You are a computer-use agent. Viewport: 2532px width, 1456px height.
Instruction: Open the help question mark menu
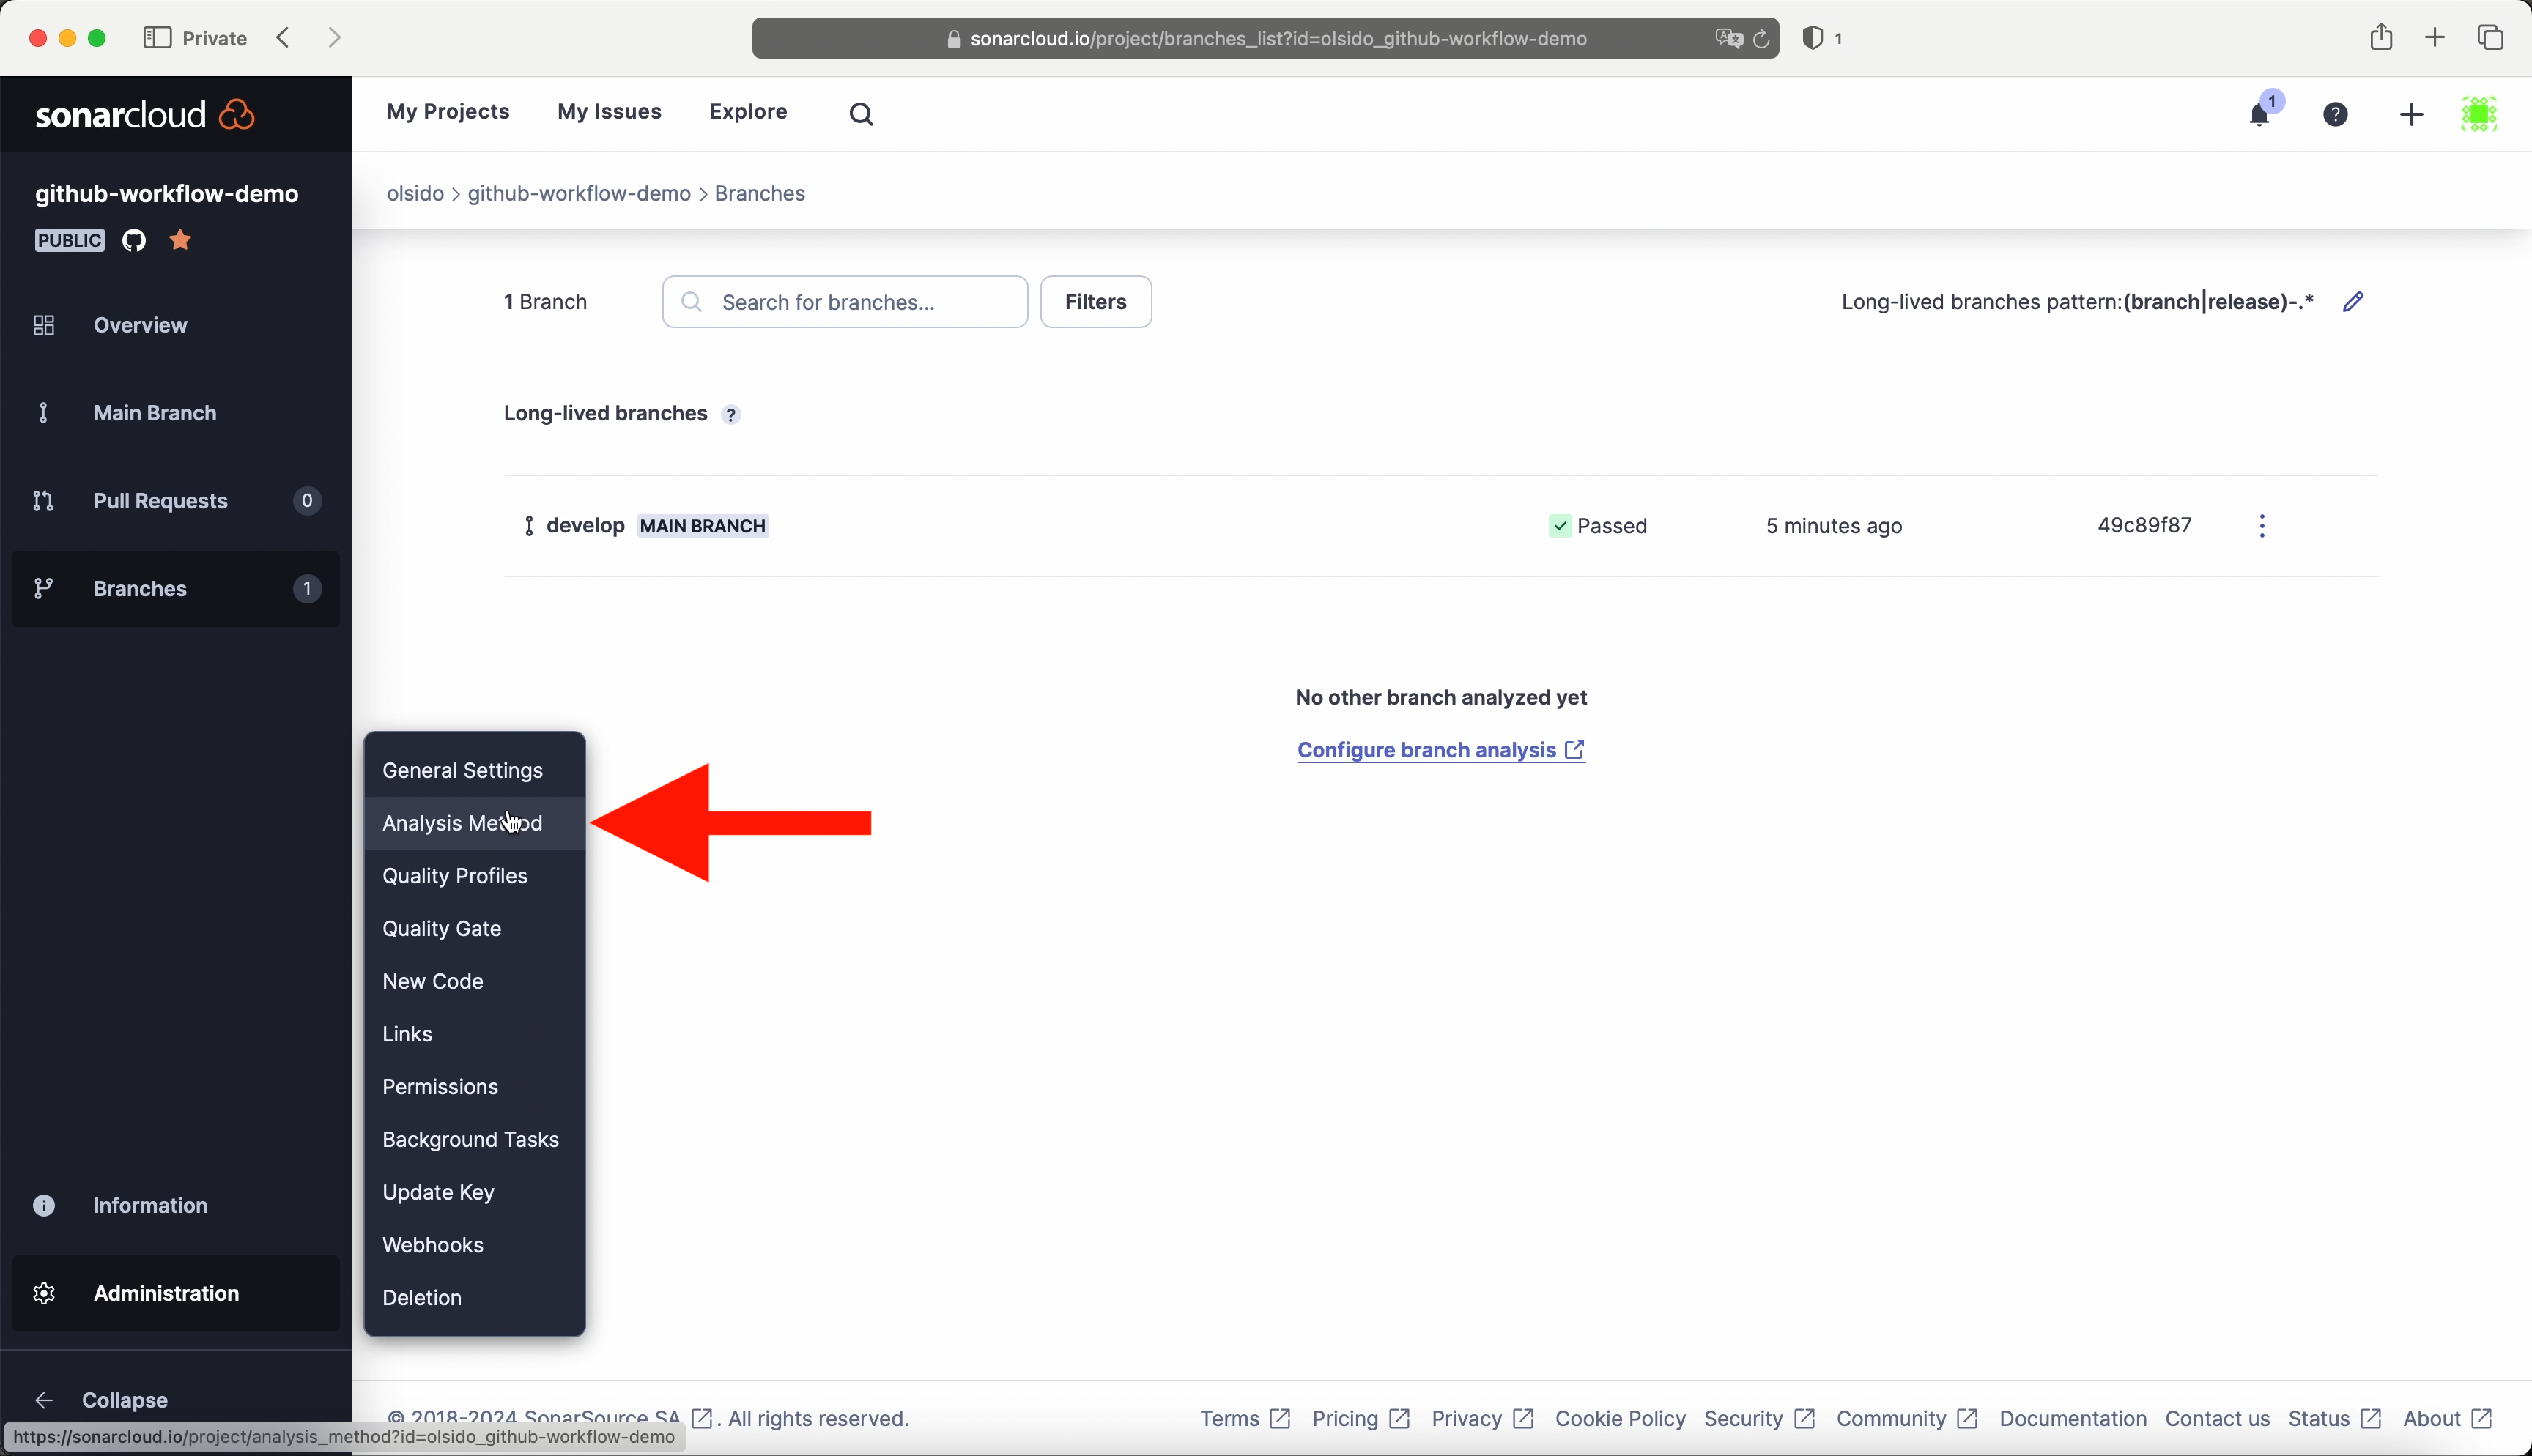pos(2335,114)
